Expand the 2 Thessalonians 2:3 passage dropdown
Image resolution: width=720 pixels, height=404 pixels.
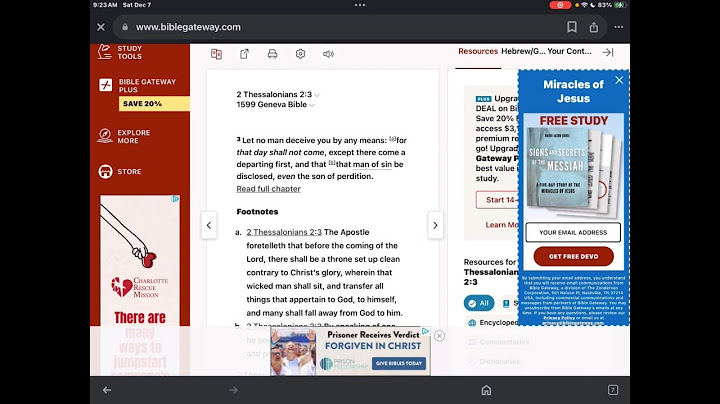coord(278,94)
